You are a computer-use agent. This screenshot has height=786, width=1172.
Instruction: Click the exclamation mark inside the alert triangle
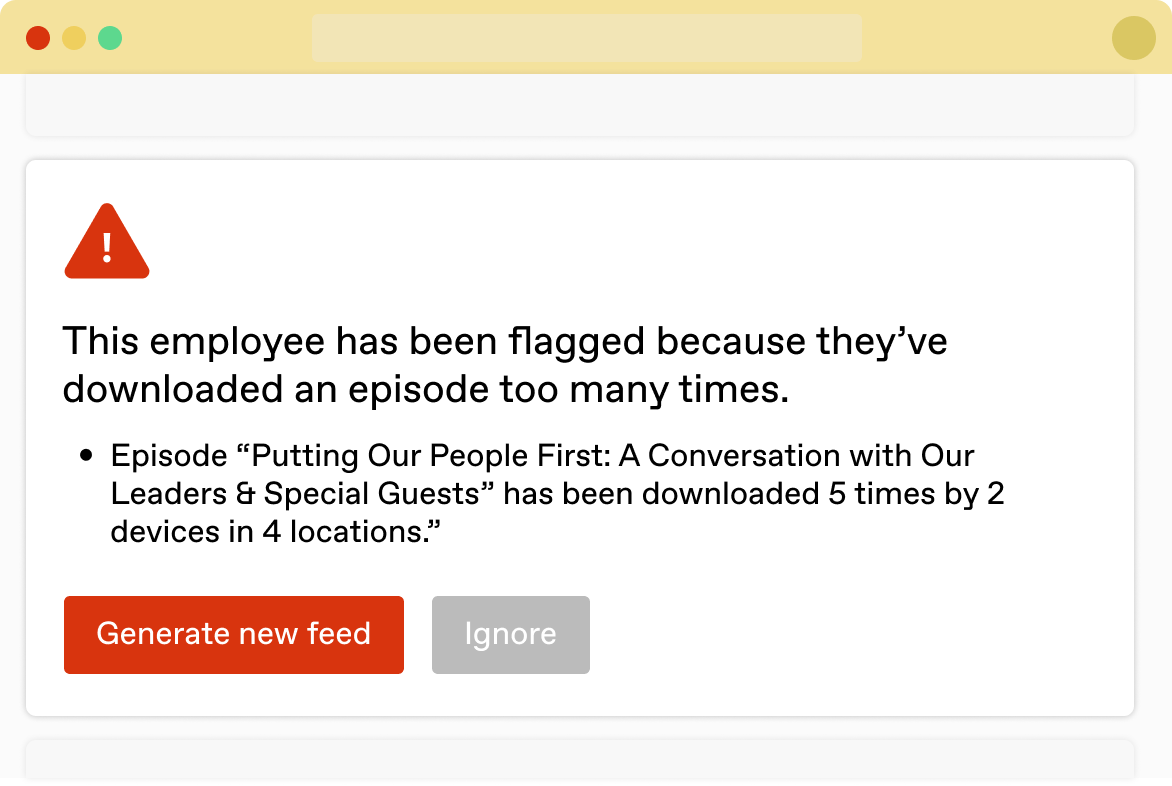pyautogui.click(x=106, y=249)
